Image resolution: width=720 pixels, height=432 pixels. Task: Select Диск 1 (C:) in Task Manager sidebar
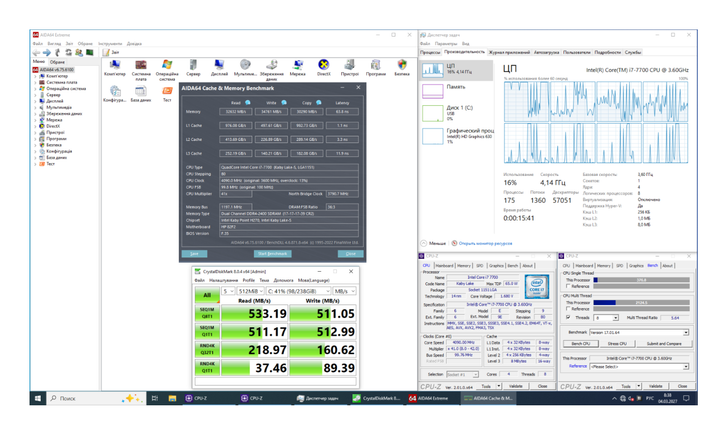456,112
